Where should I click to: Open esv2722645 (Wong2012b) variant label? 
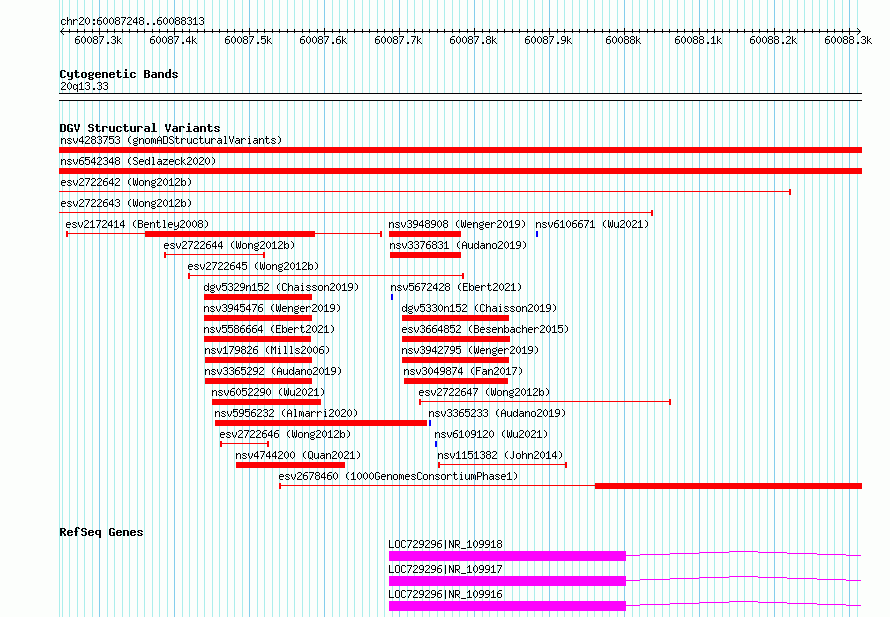[253, 266]
